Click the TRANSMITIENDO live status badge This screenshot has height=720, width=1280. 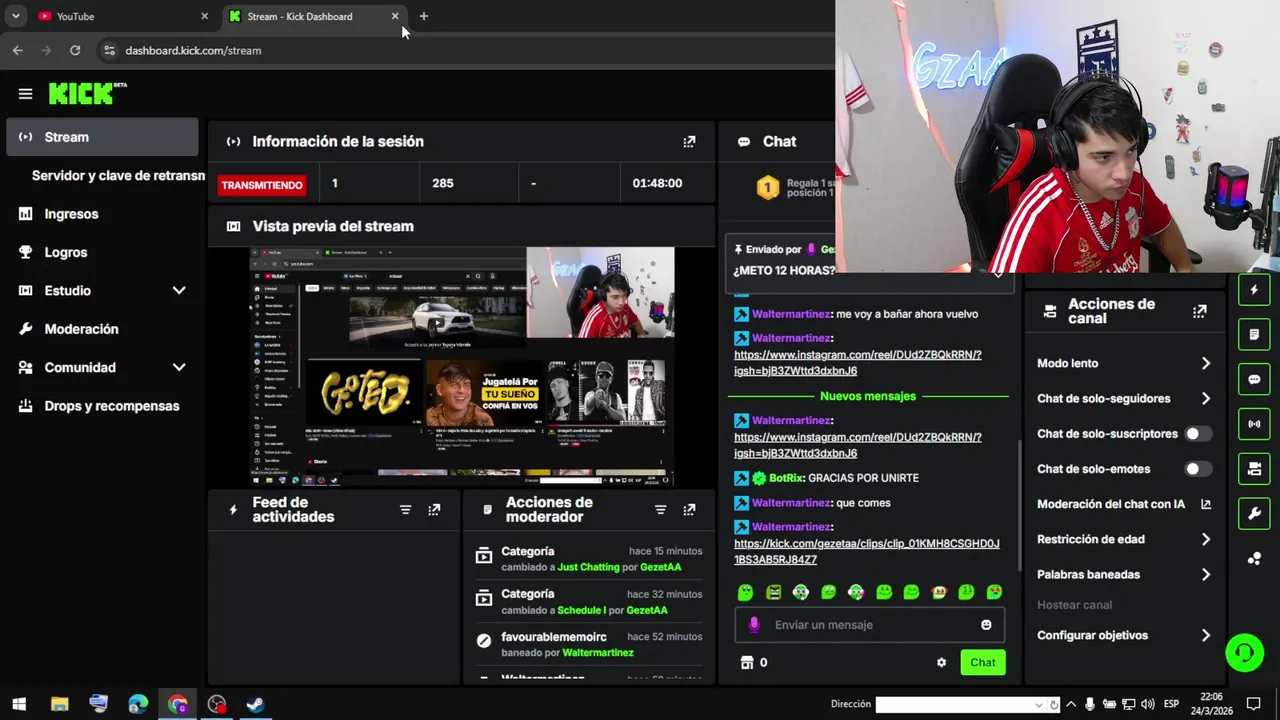coord(262,185)
